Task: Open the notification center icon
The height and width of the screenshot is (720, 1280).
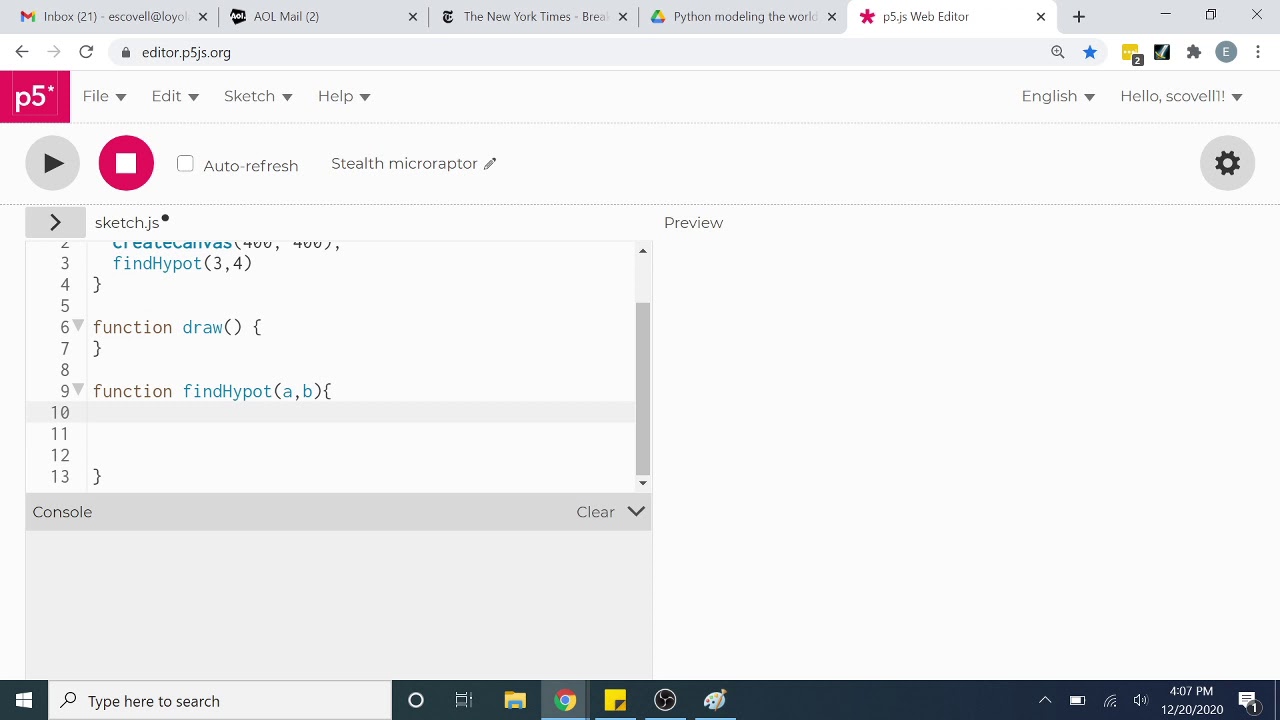Action: (x=1248, y=700)
